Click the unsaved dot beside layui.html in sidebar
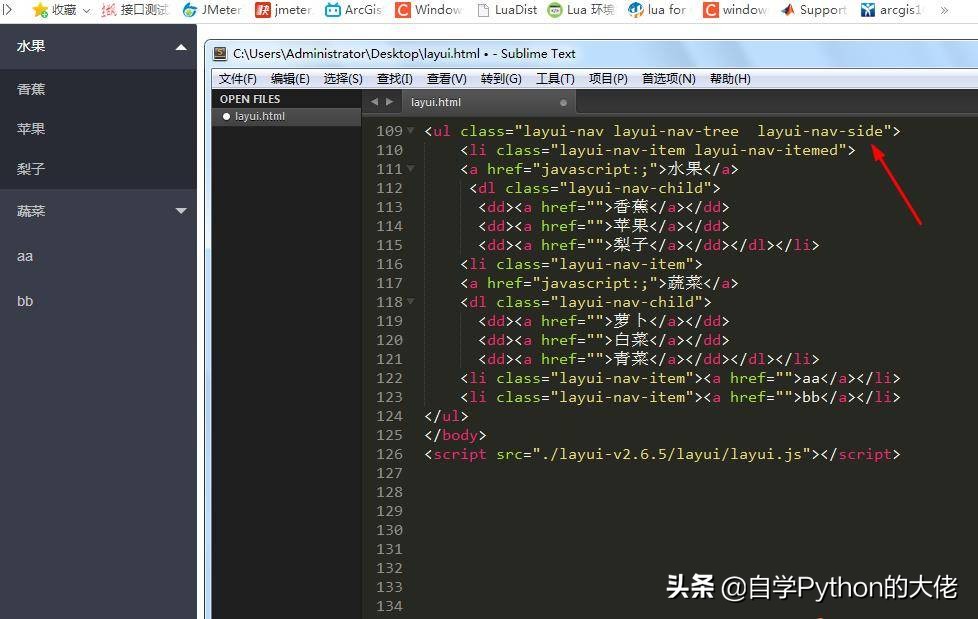Image resolution: width=978 pixels, height=619 pixels. (x=226, y=117)
